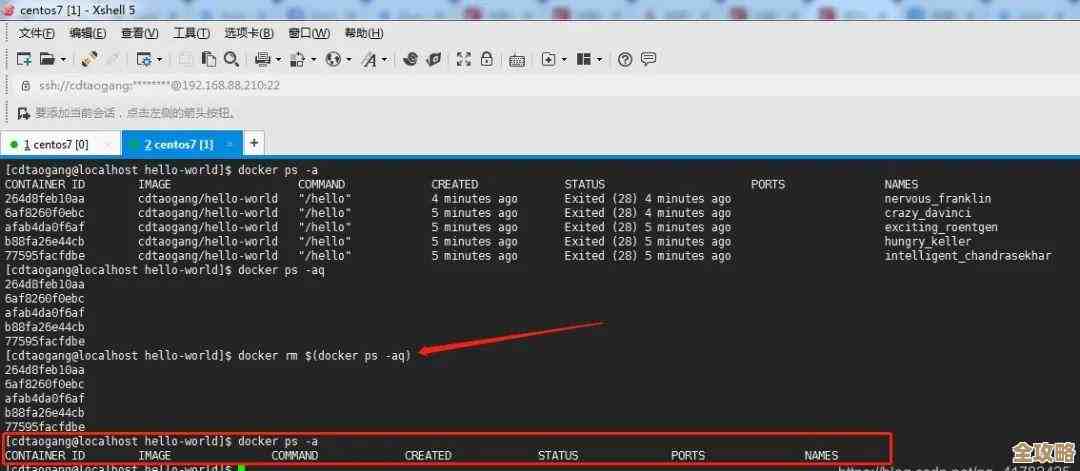This screenshot has width=1080, height=471.
Task: Click the Font icon
Action: (369, 60)
